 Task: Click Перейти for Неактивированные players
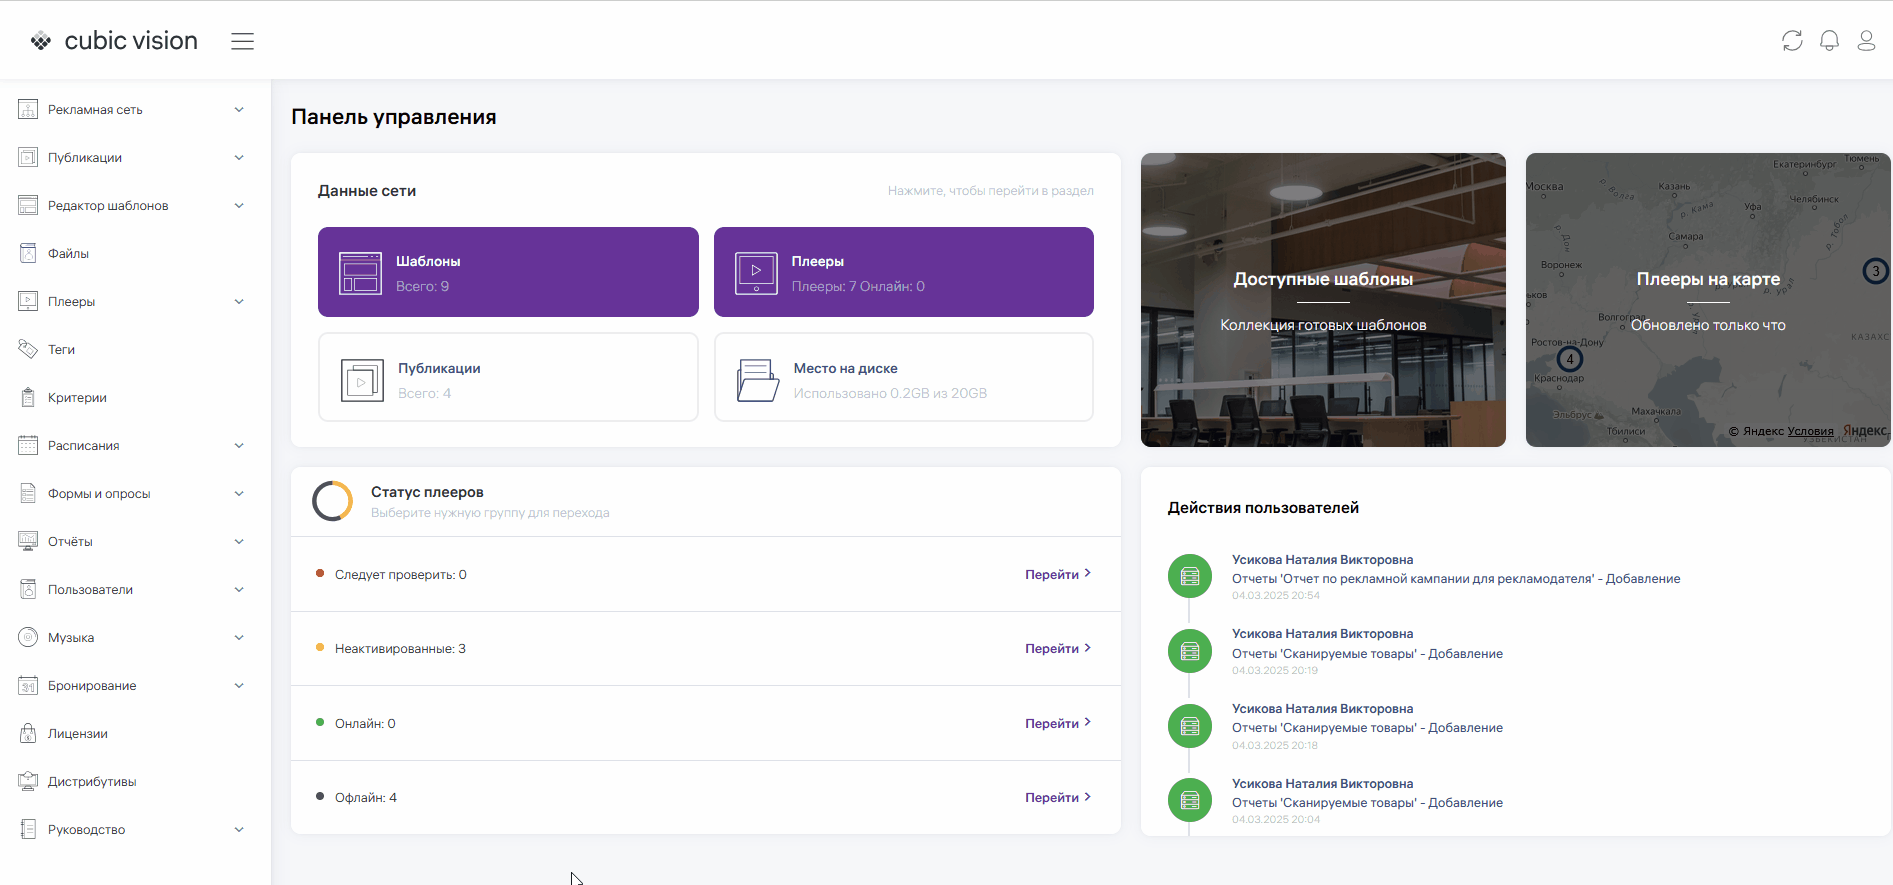(1057, 649)
